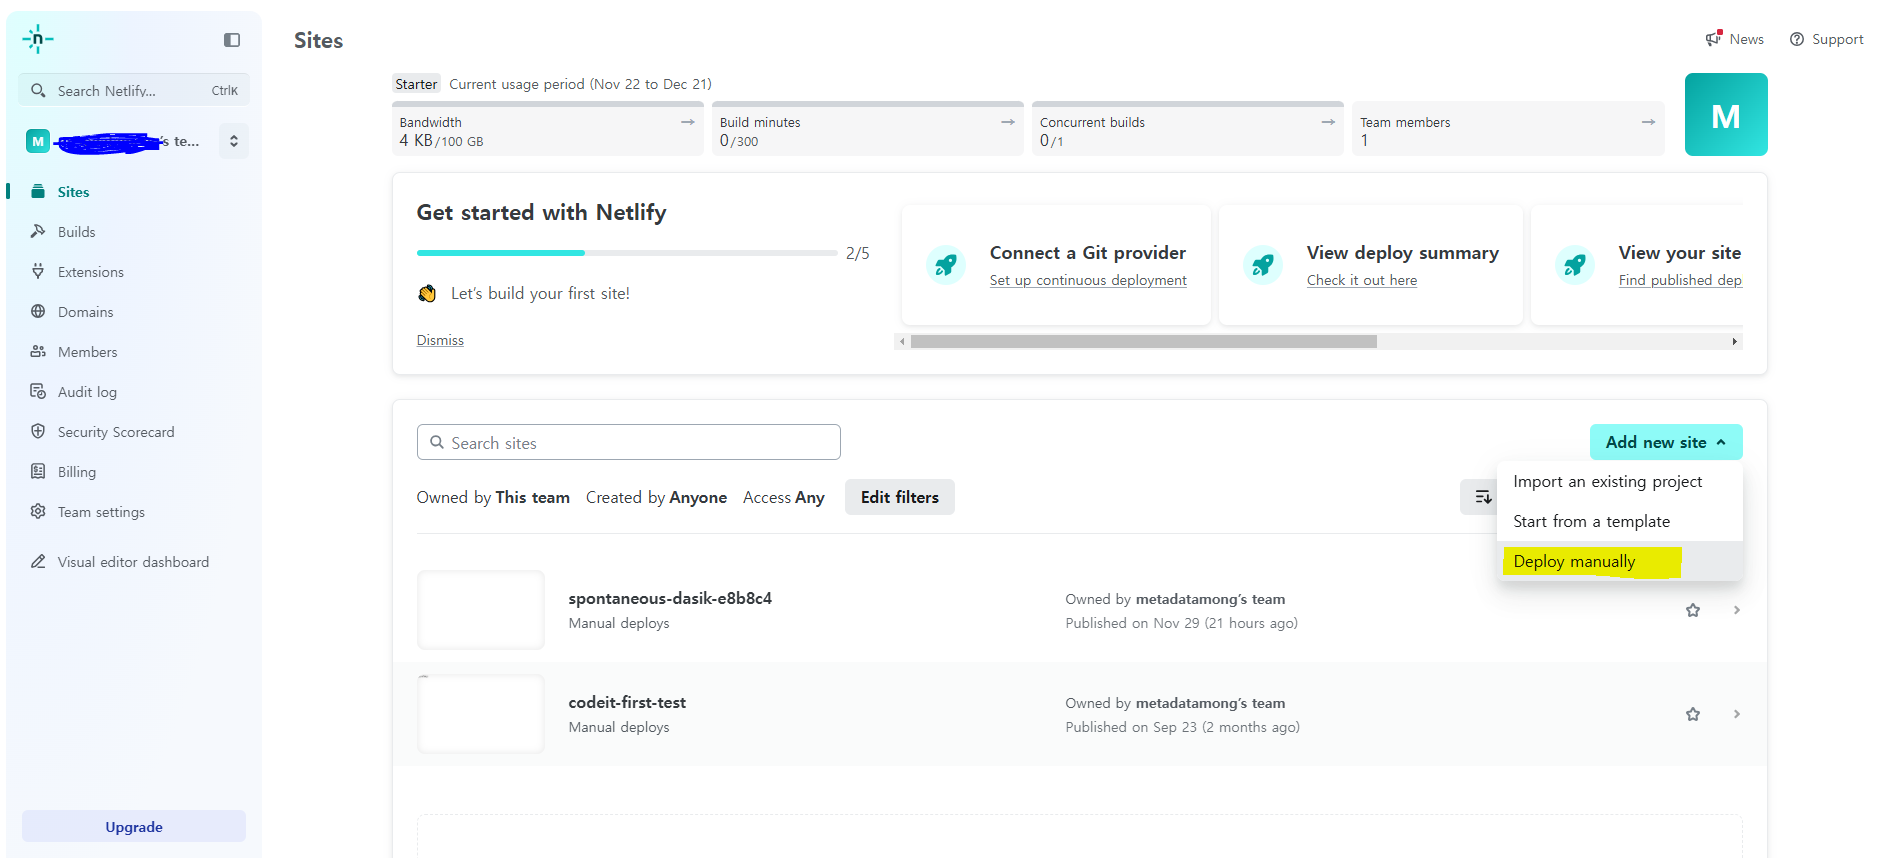Image resolution: width=1888 pixels, height=858 pixels.
Task: Change Owned by This team filter
Action: 493,497
